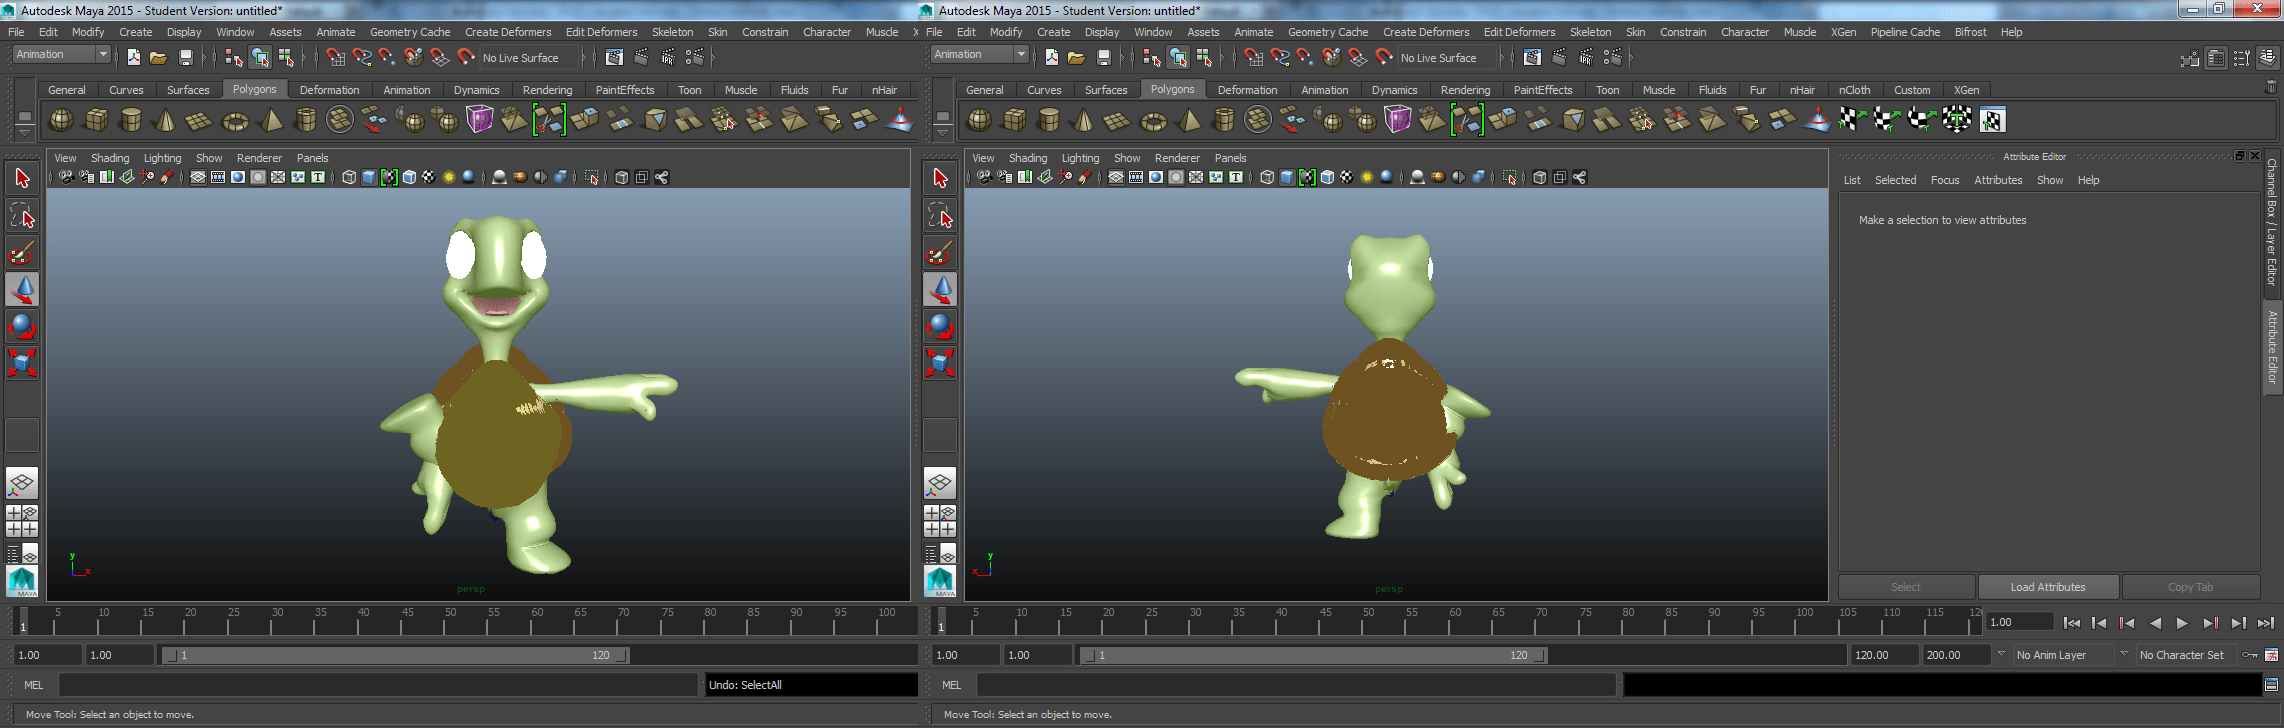
Task: Open Animation menu set dropdown in right window
Action: coord(1021,54)
